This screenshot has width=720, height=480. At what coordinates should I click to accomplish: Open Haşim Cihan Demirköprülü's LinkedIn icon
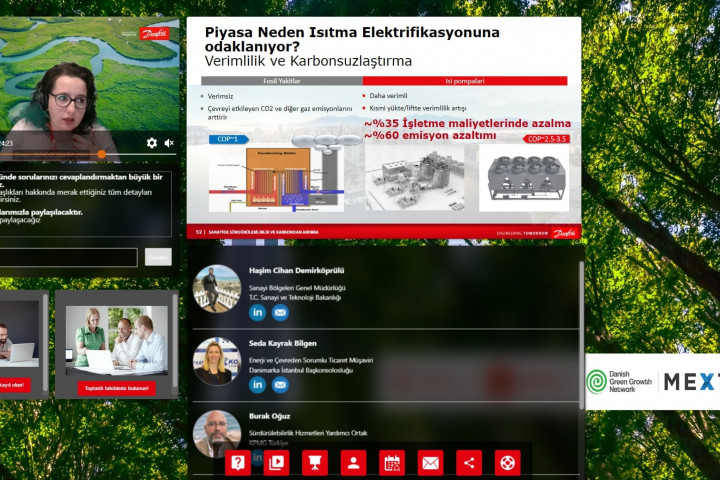(x=257, y=312)
